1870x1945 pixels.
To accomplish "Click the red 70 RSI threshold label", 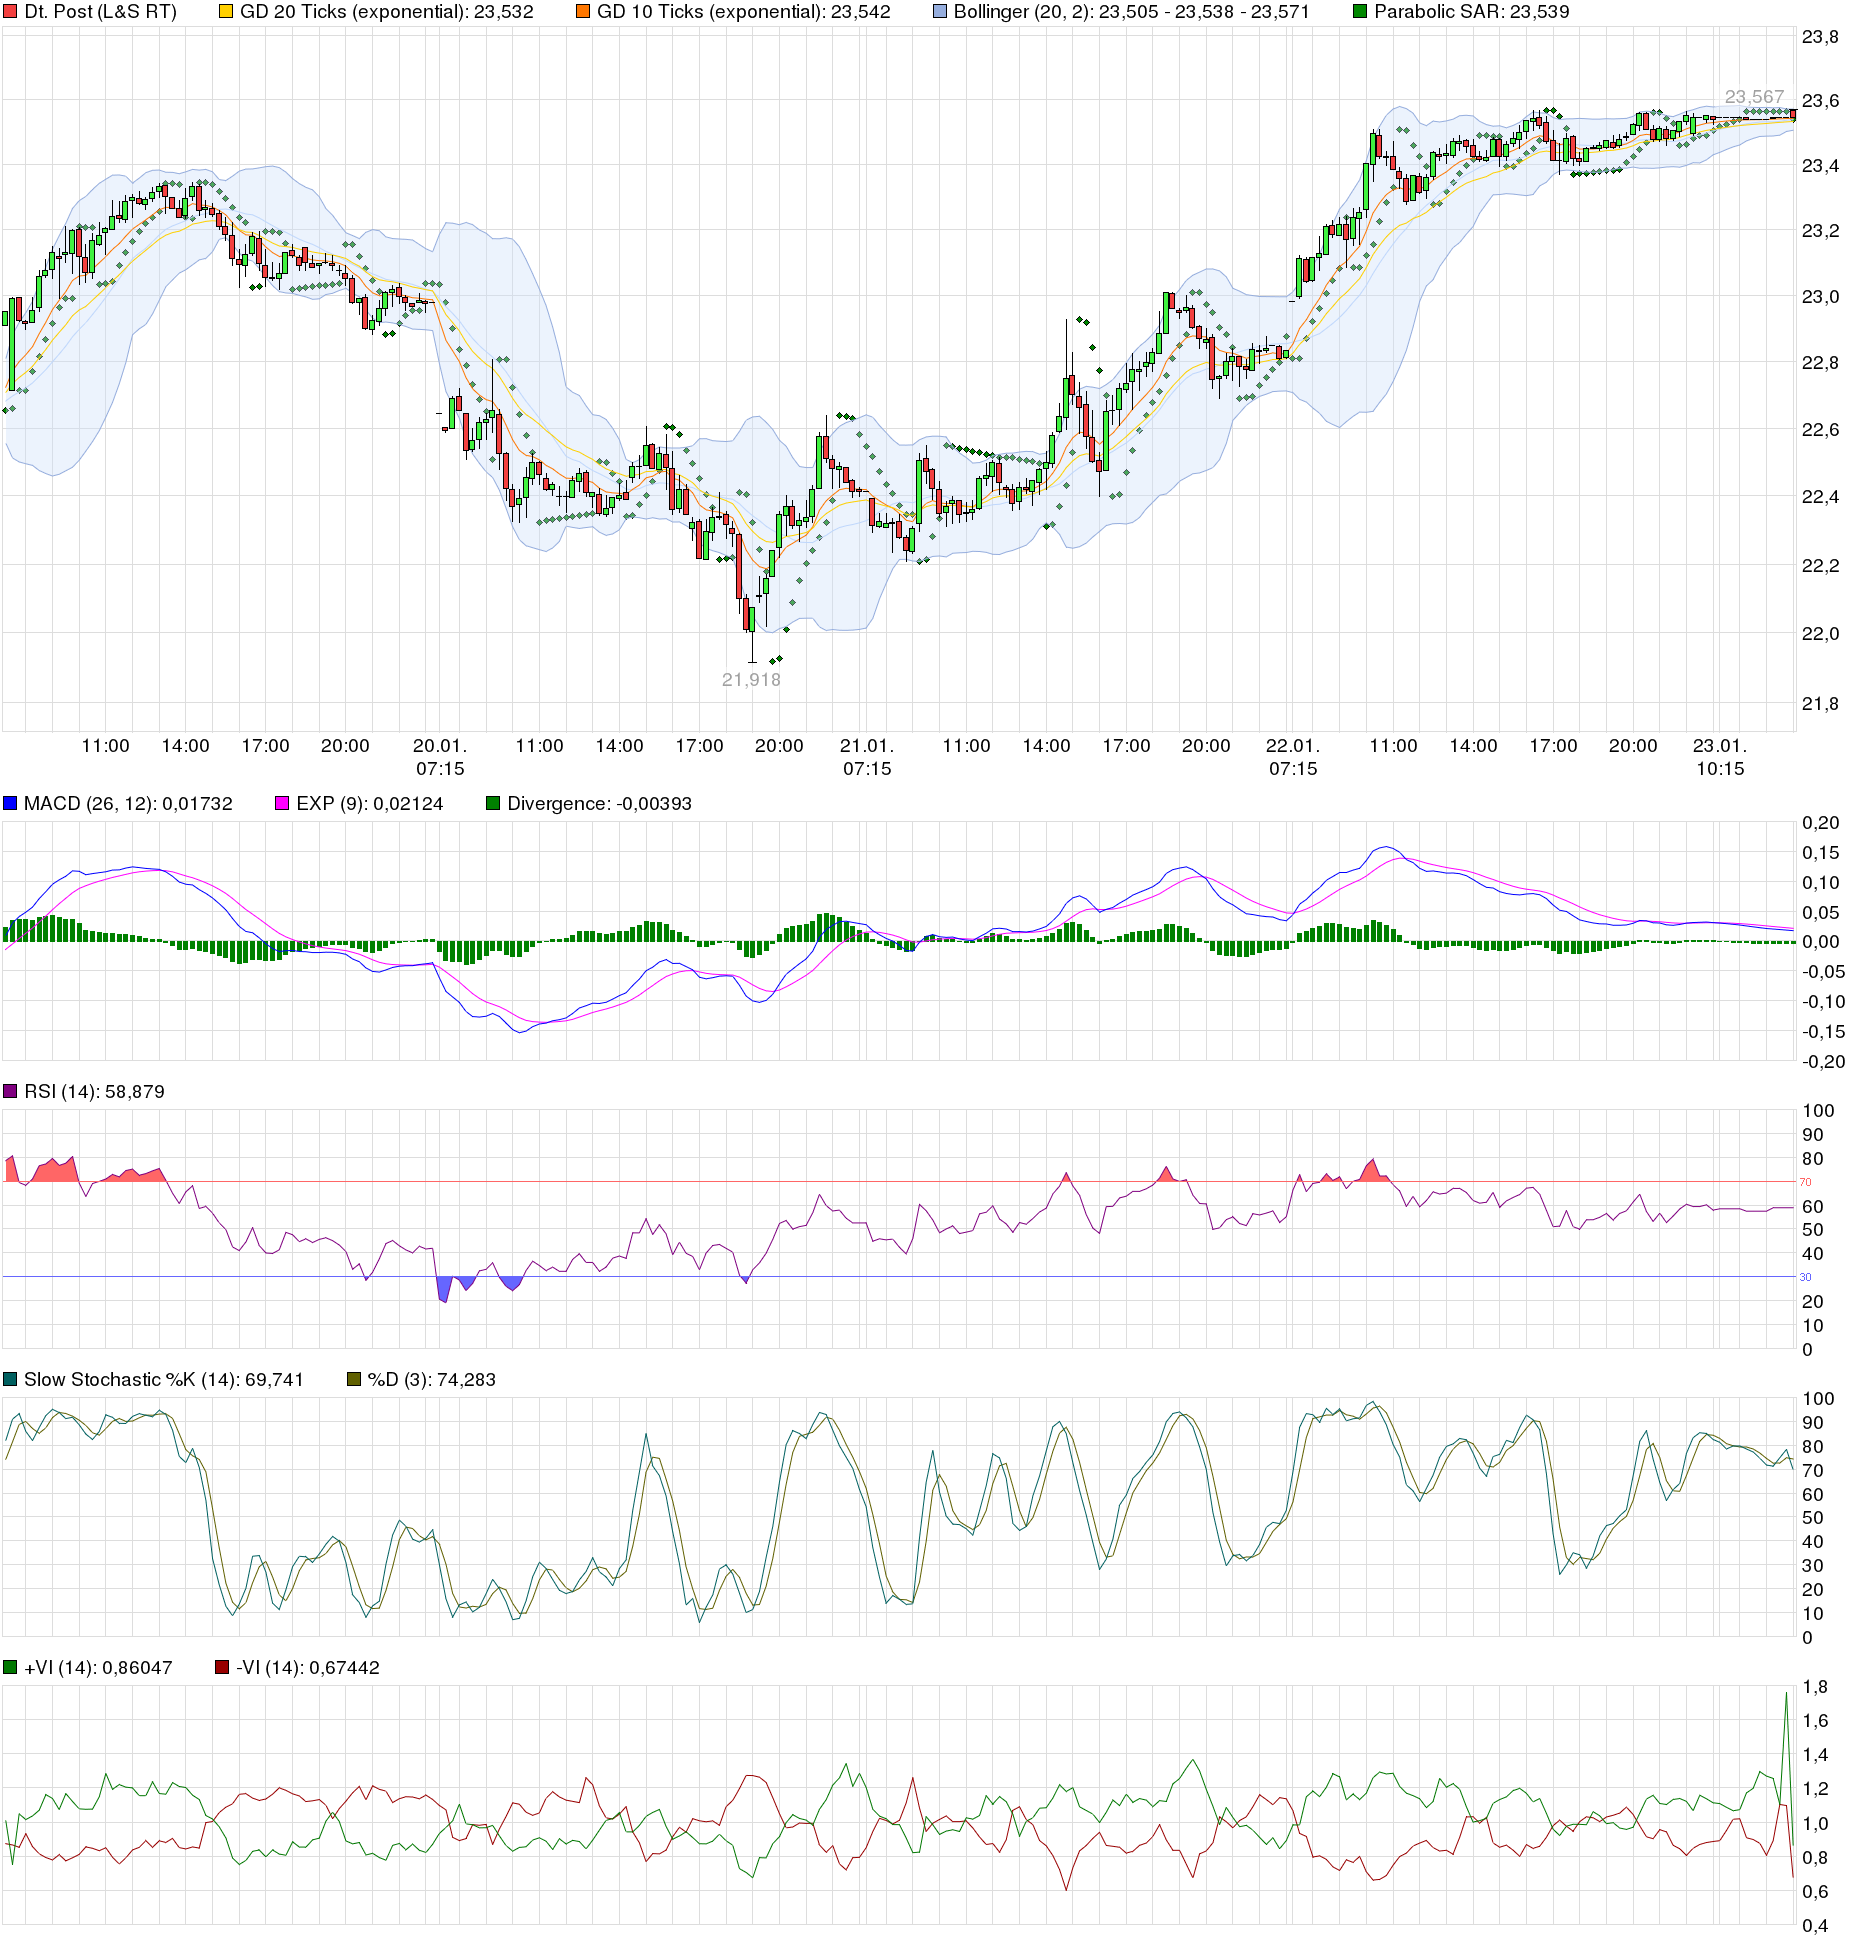I will click(x=1805, y=1182).
